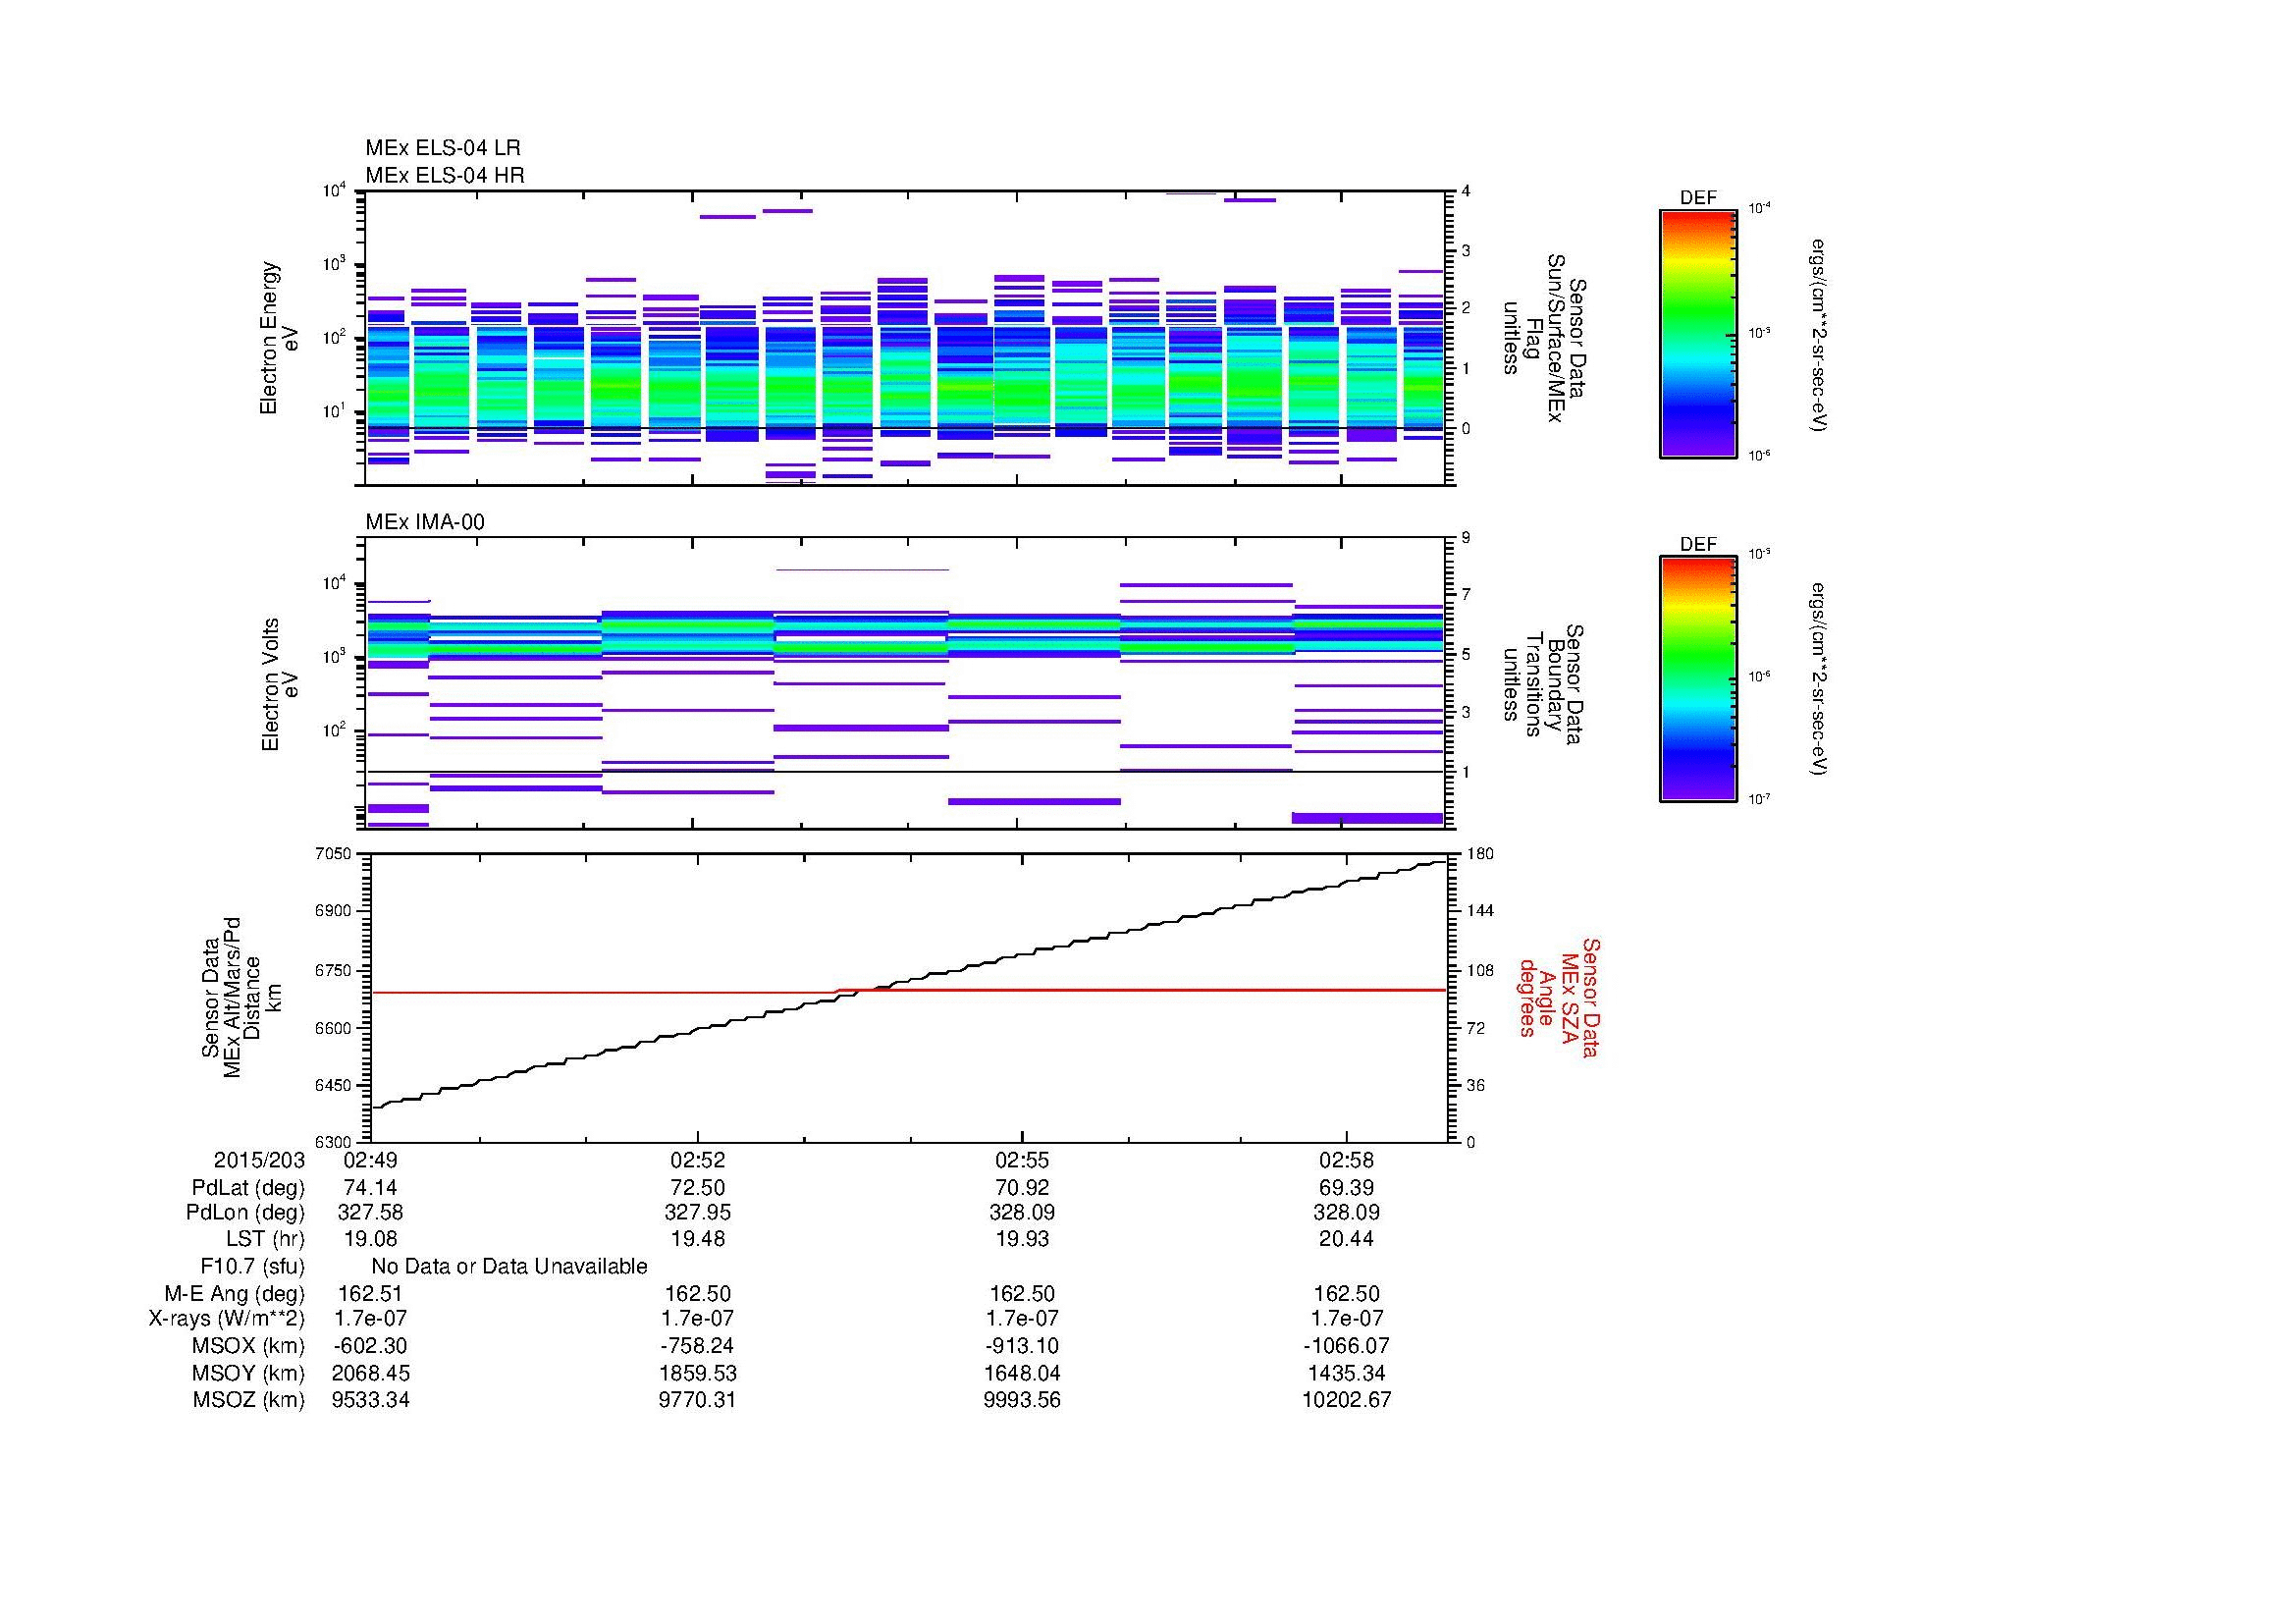The width and height of the screenshot is (2296, 1623).
Task: Click the altitude axis tick '6750'
Action: (334, 970)
